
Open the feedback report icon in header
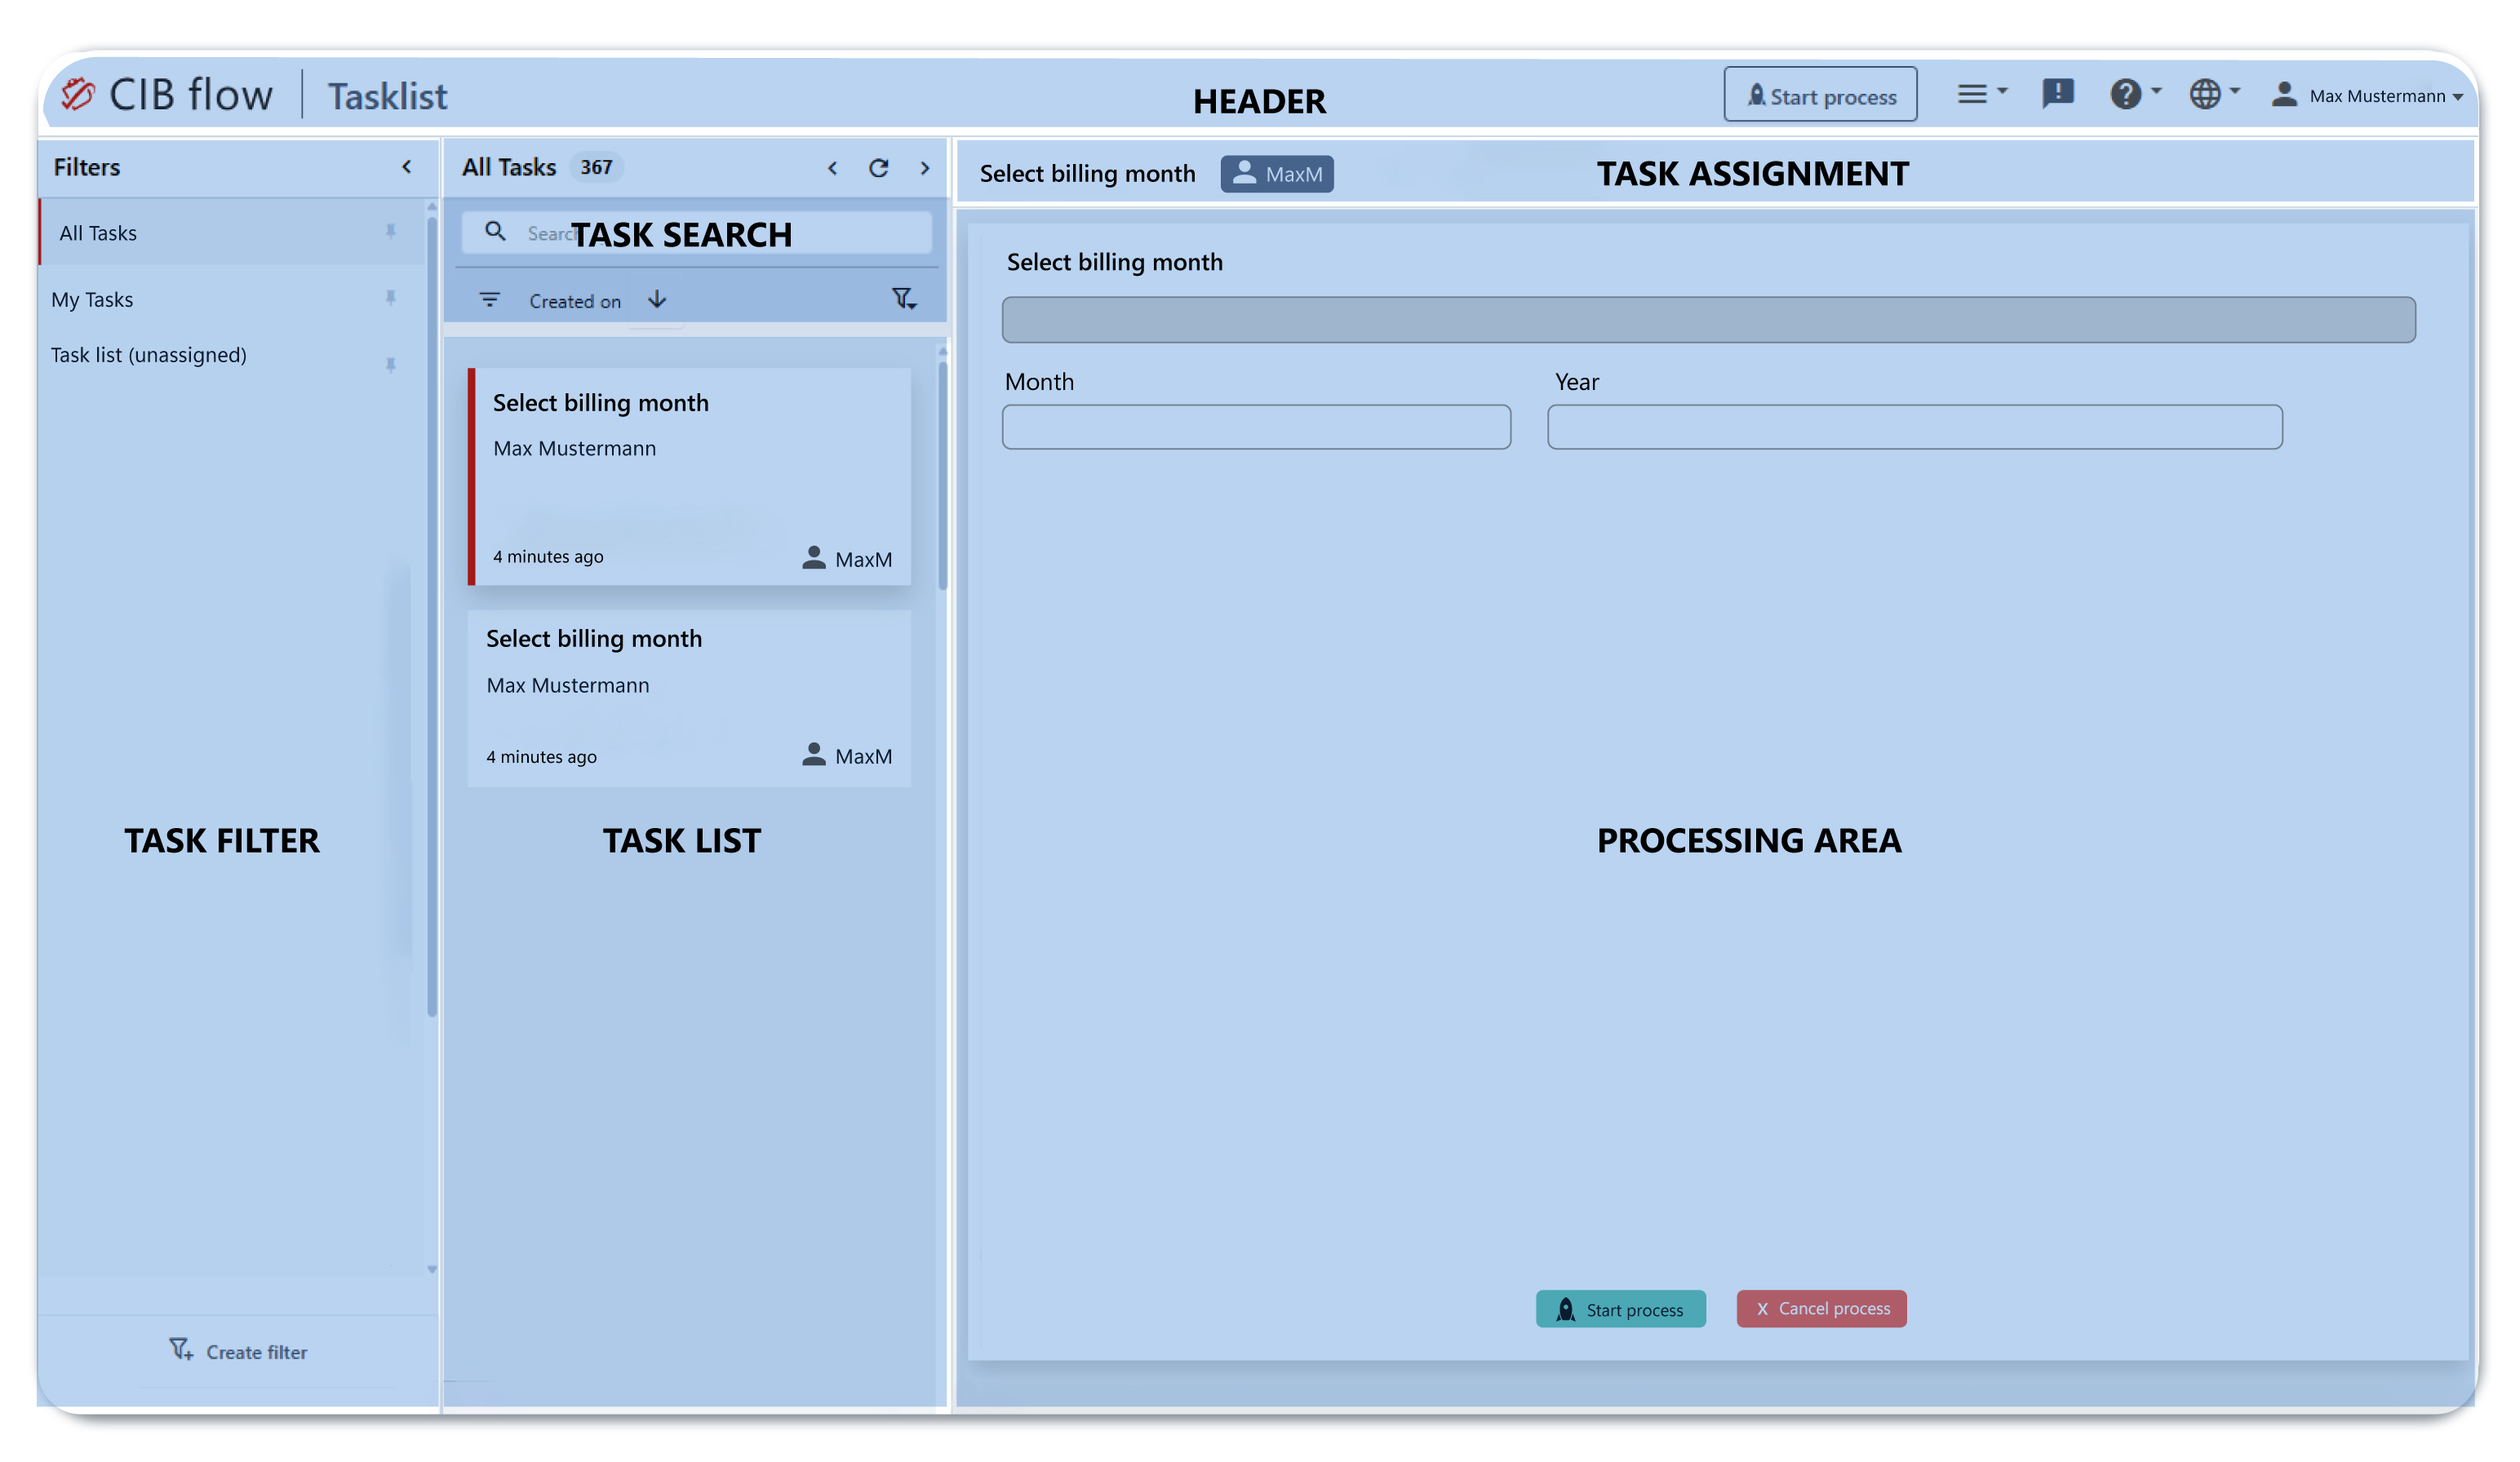[2057, 94]
